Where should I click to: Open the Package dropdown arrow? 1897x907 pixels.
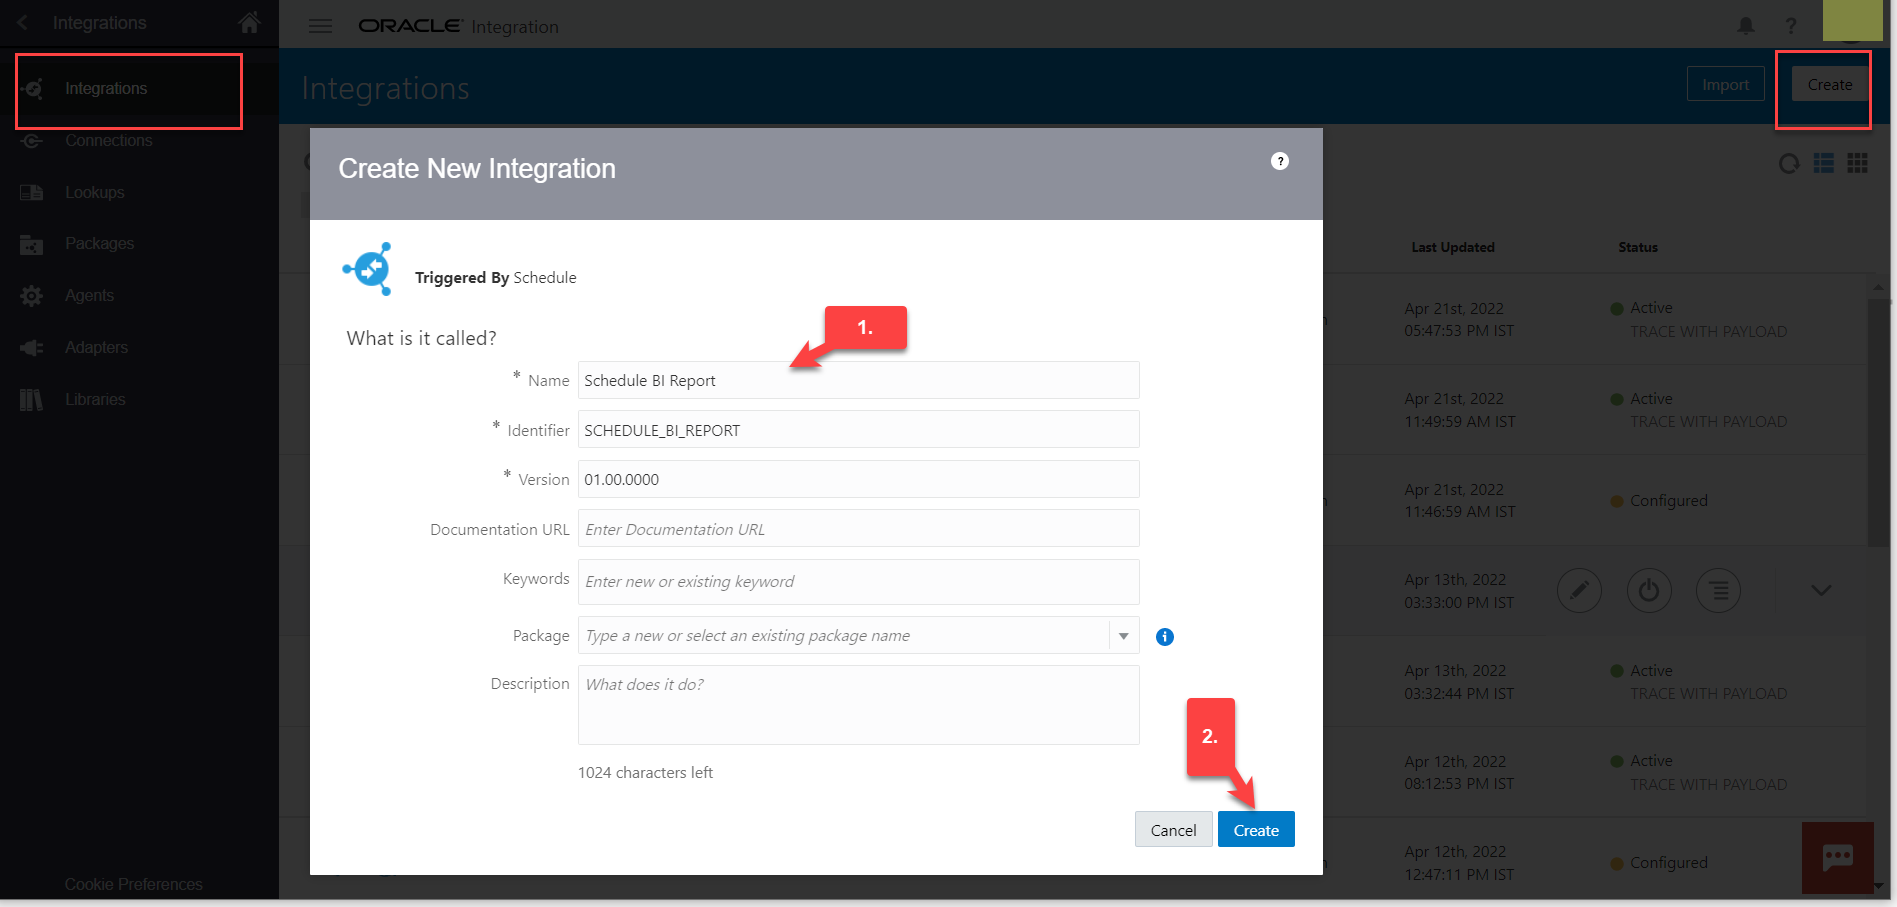pyautogui.click(x=1123, y=636)
